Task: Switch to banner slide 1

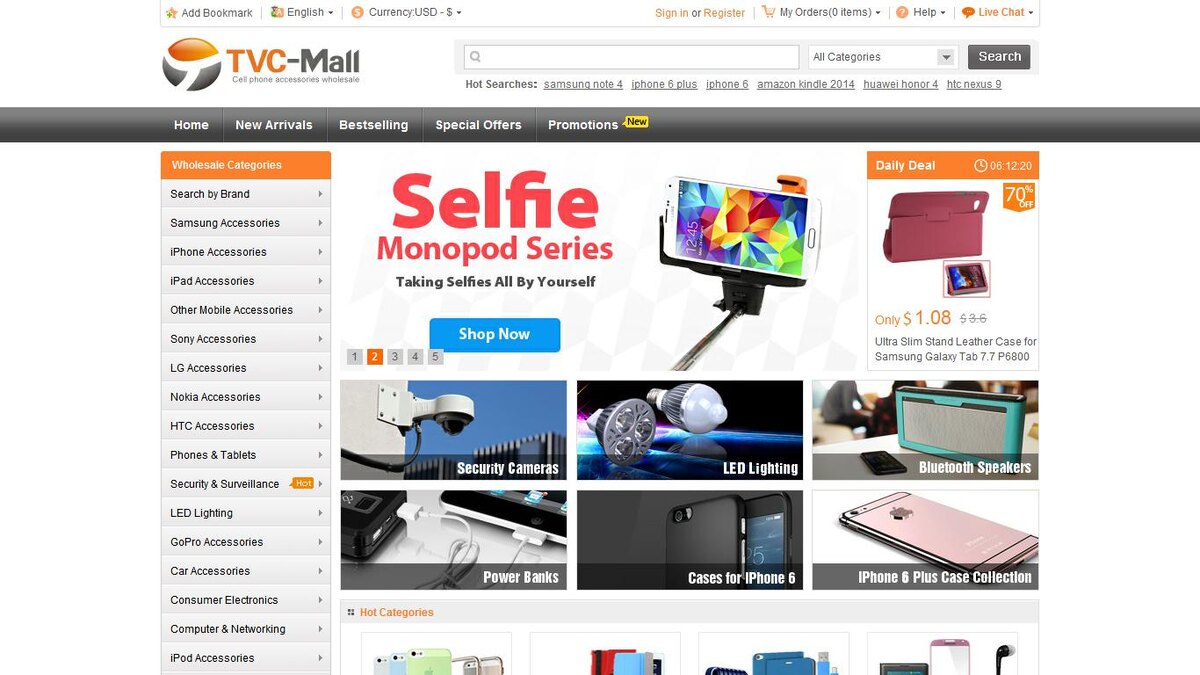Action: pos(355,357)
